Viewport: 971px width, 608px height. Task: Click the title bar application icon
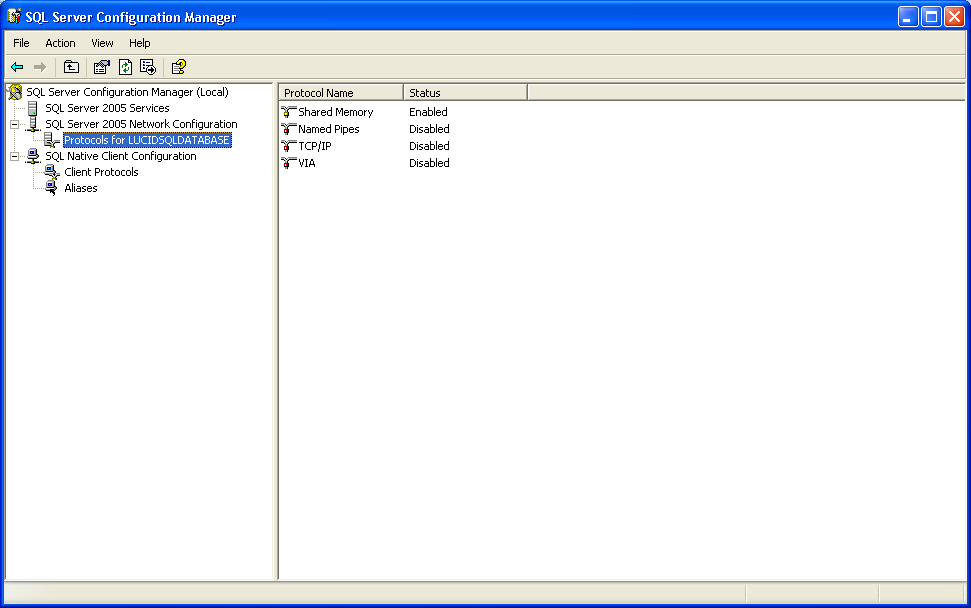[14, 17]
